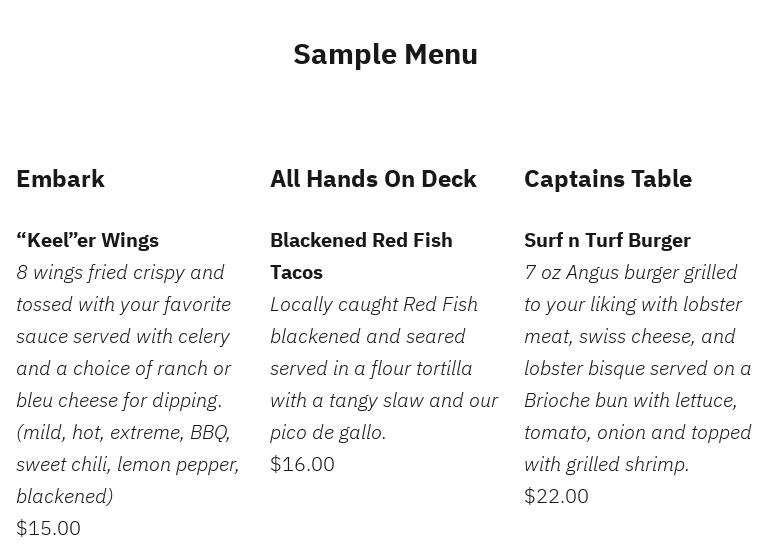Click the Surf n Turf Burger title
Viewport: 770px width, 549px height.
[607, 240]
